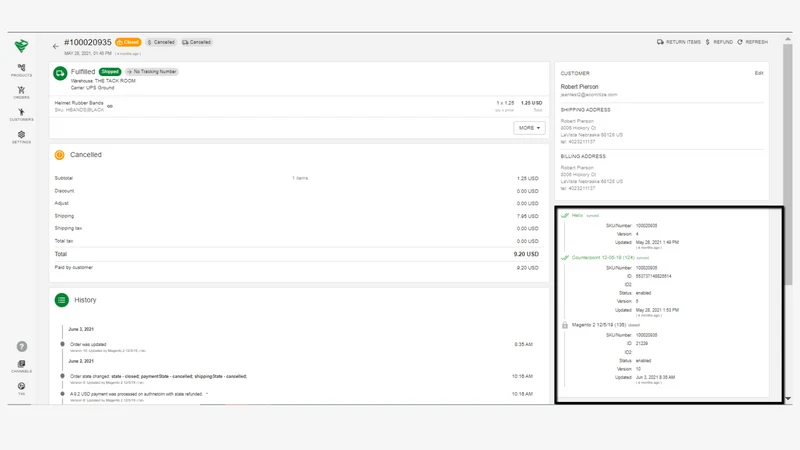Click the Total 9.20 USD amount
The width and height of the screenshot is (800, 450).
tap(526, 254)
